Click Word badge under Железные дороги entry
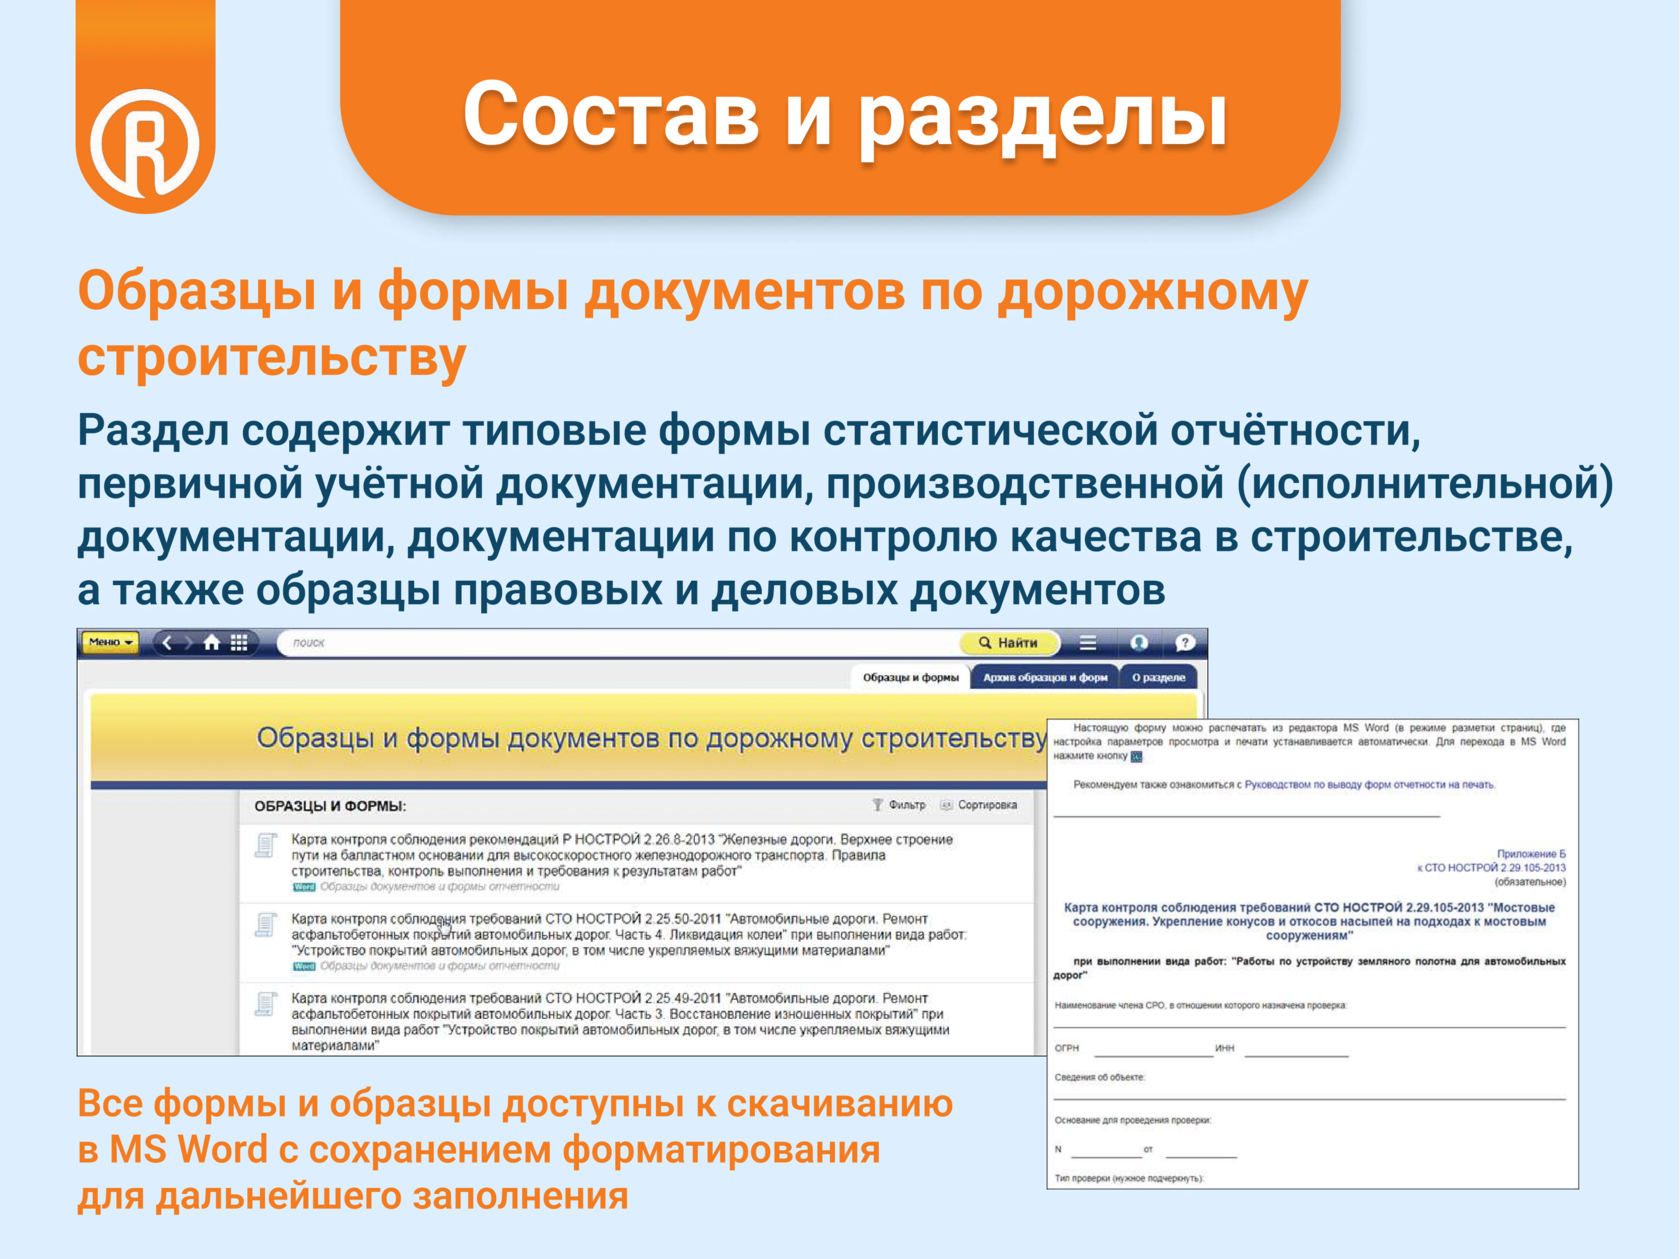 point(303,887)
